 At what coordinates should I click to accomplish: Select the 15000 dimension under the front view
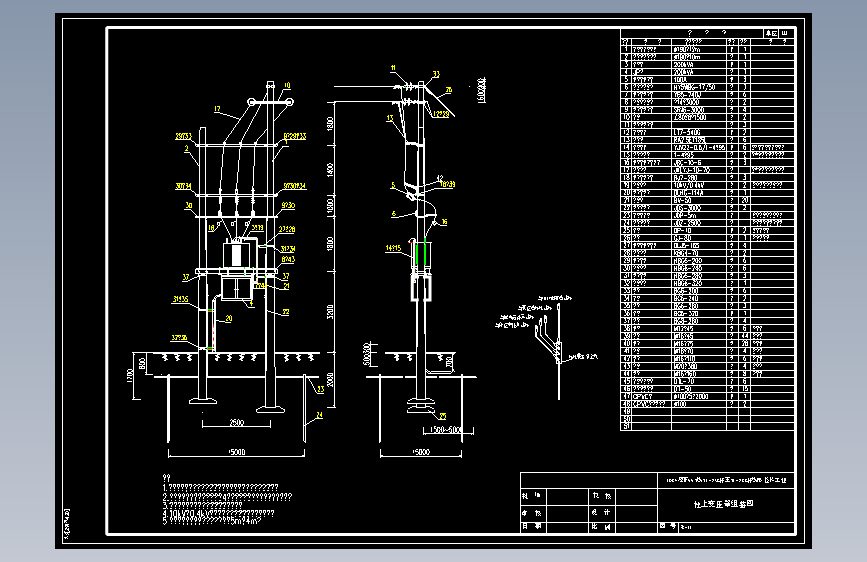click(236, 452)
